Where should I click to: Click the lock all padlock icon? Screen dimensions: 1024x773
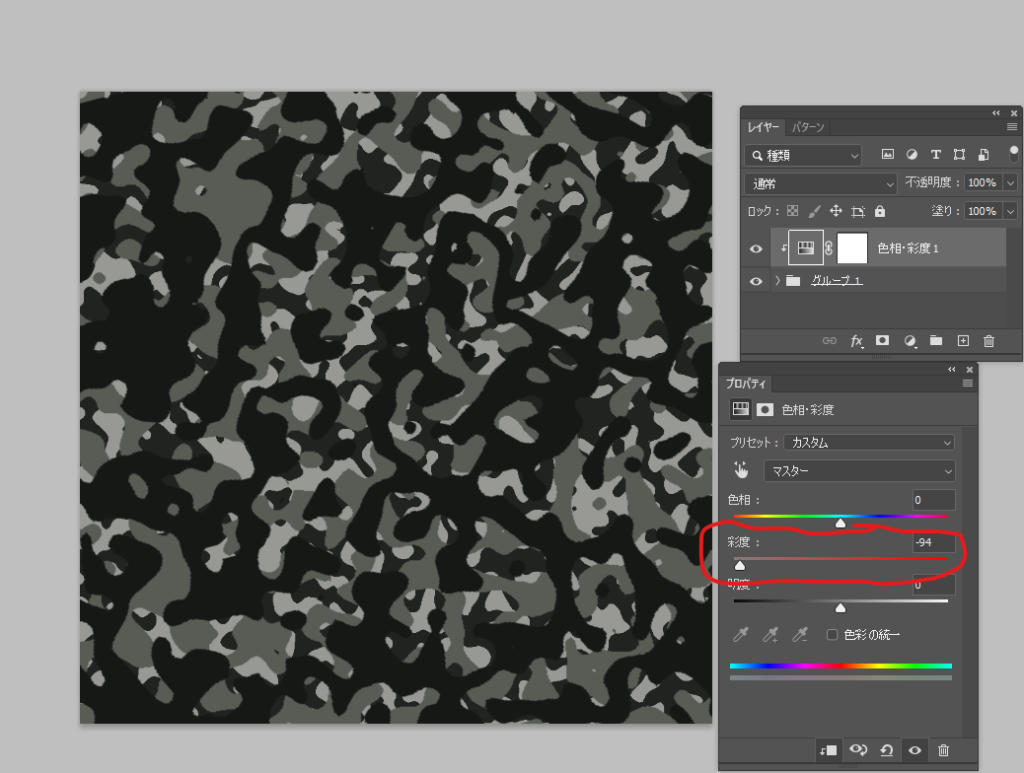(880, 212)
